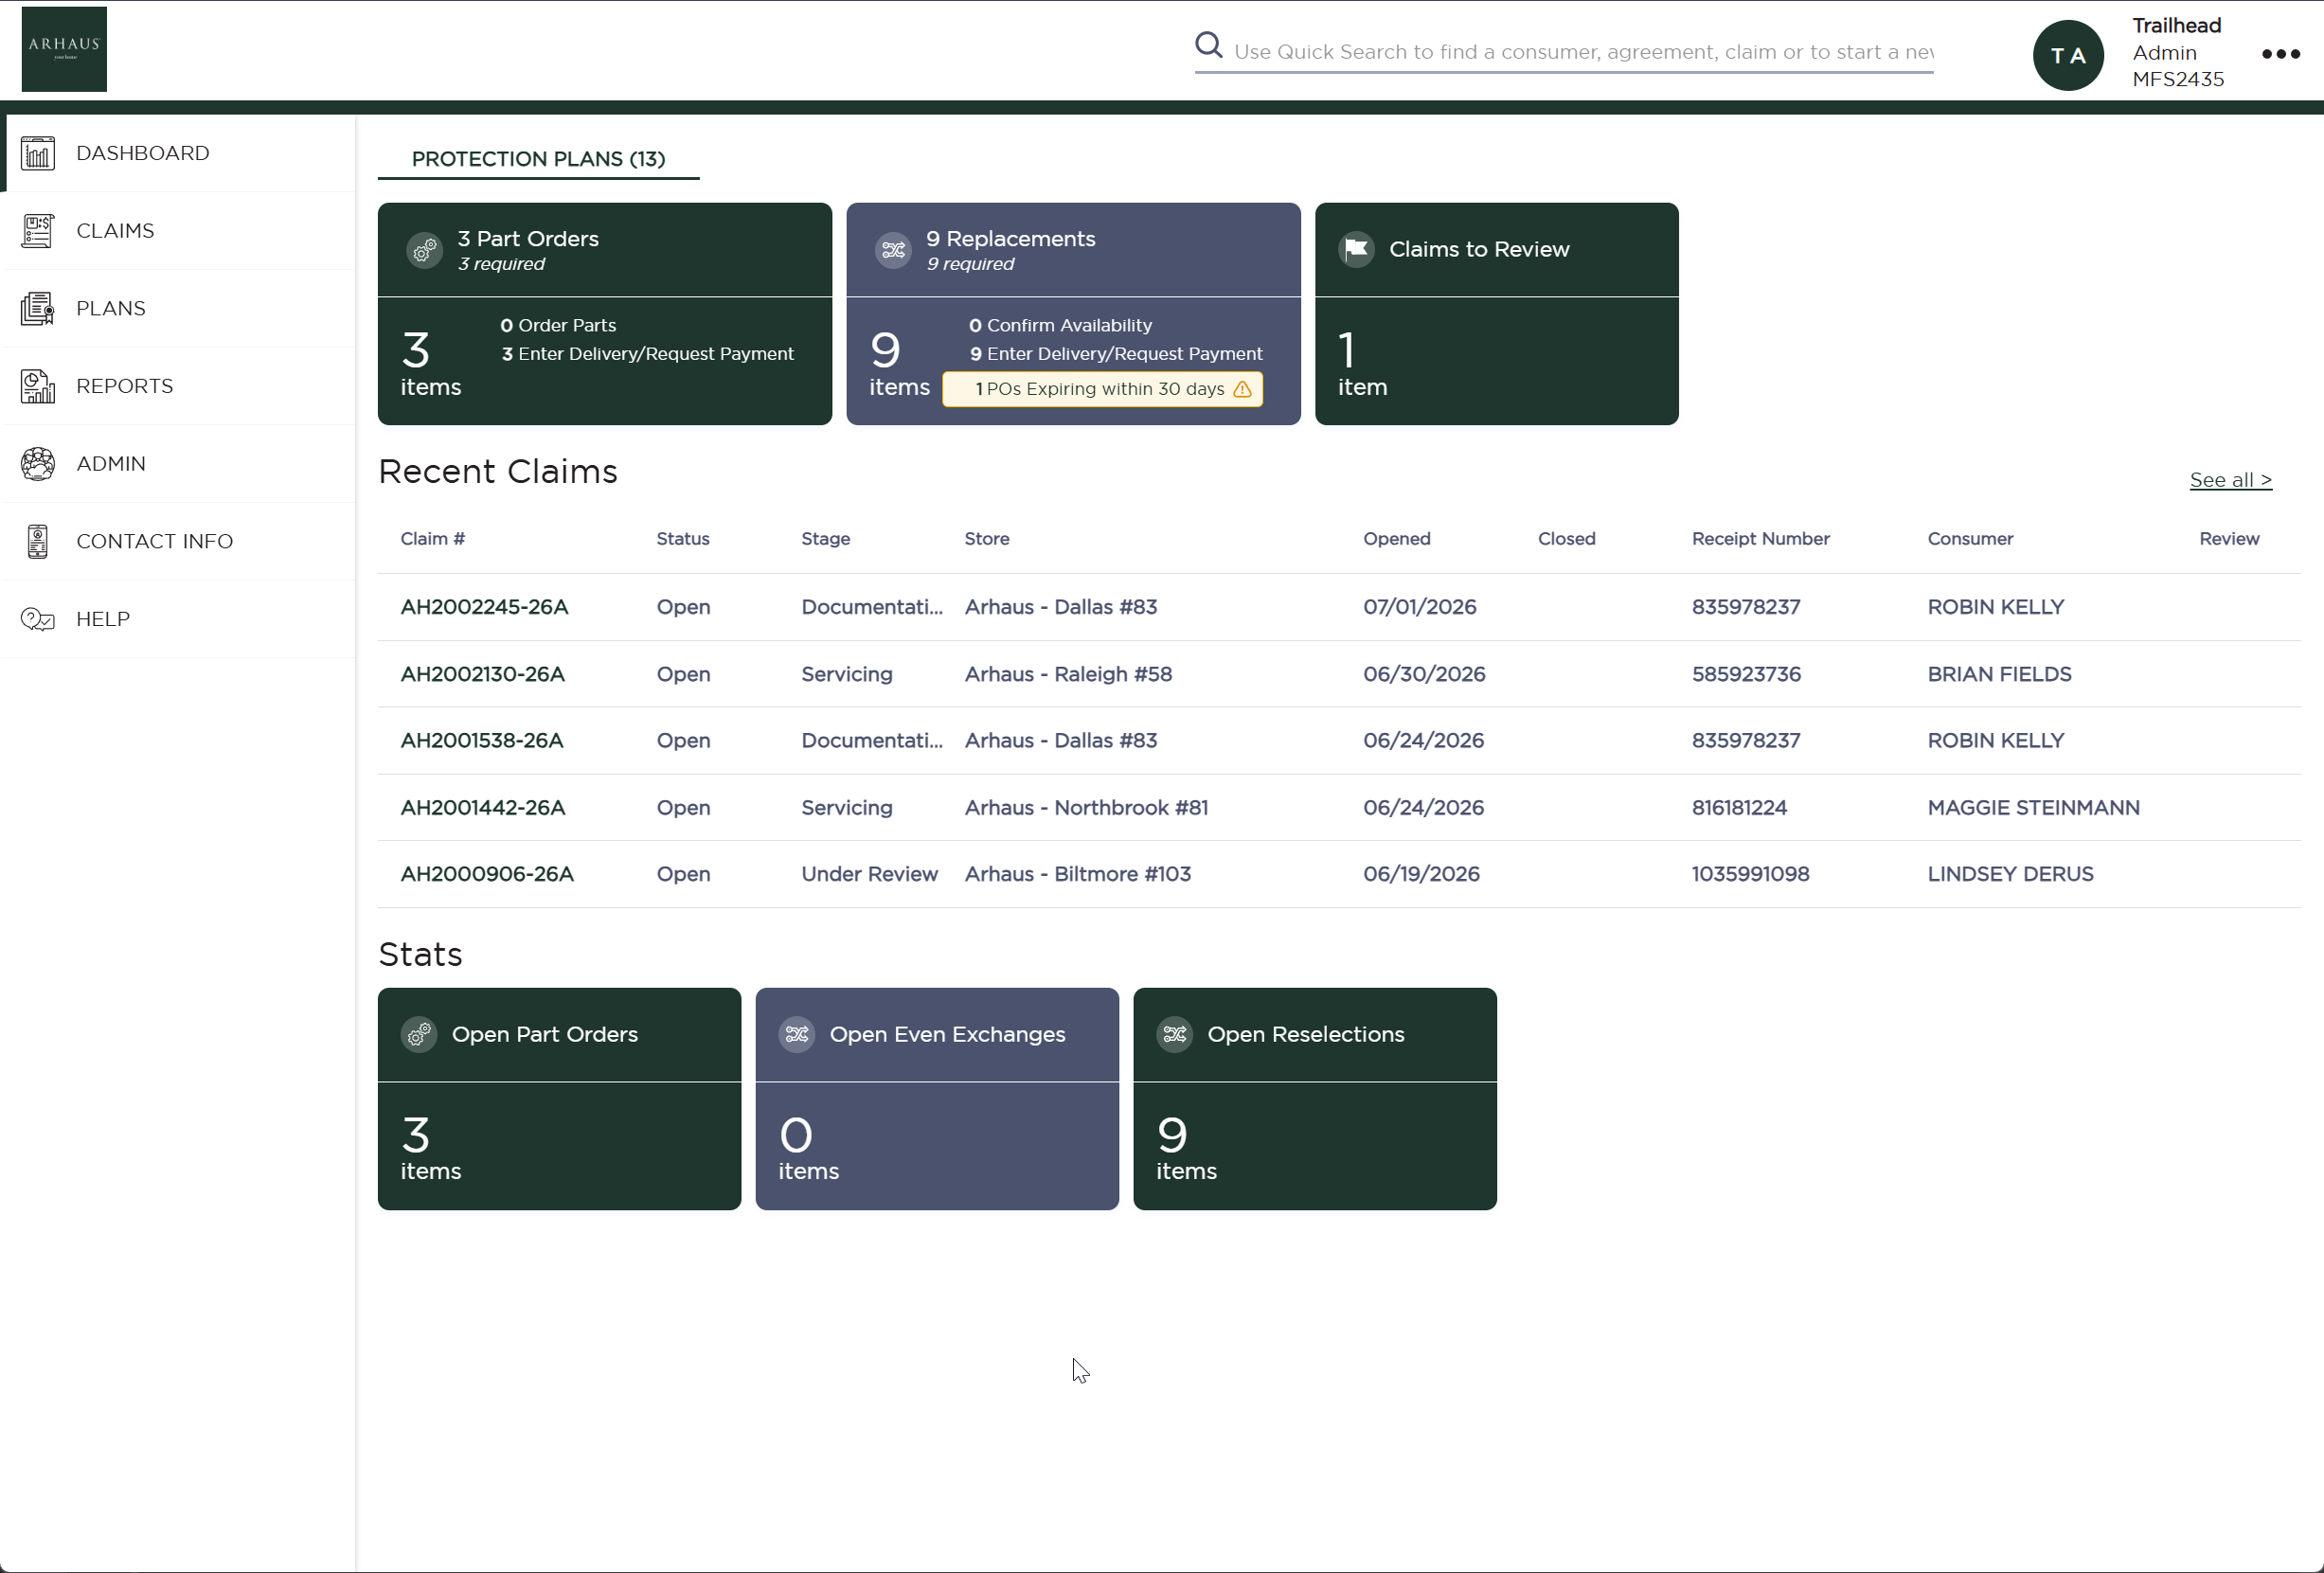Click the POs Expiring within 30 days badge
Image resolution: width=2324 pixels, height=1573 pixels.
pyautogui.click(x=1102, y=390)
